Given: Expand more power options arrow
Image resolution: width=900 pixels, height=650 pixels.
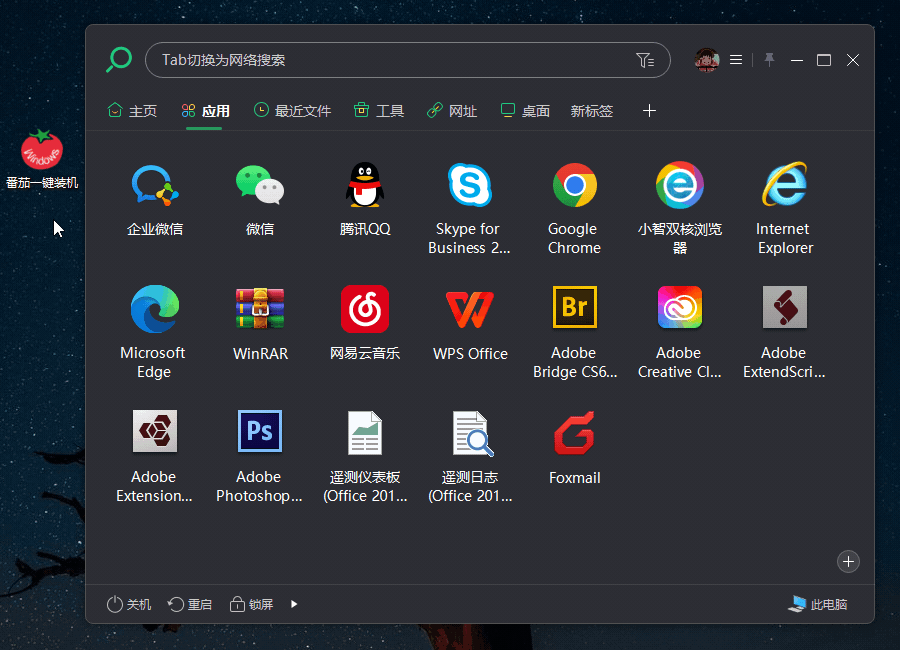Looking at the screenshot, I should click(x=294, y=604).
